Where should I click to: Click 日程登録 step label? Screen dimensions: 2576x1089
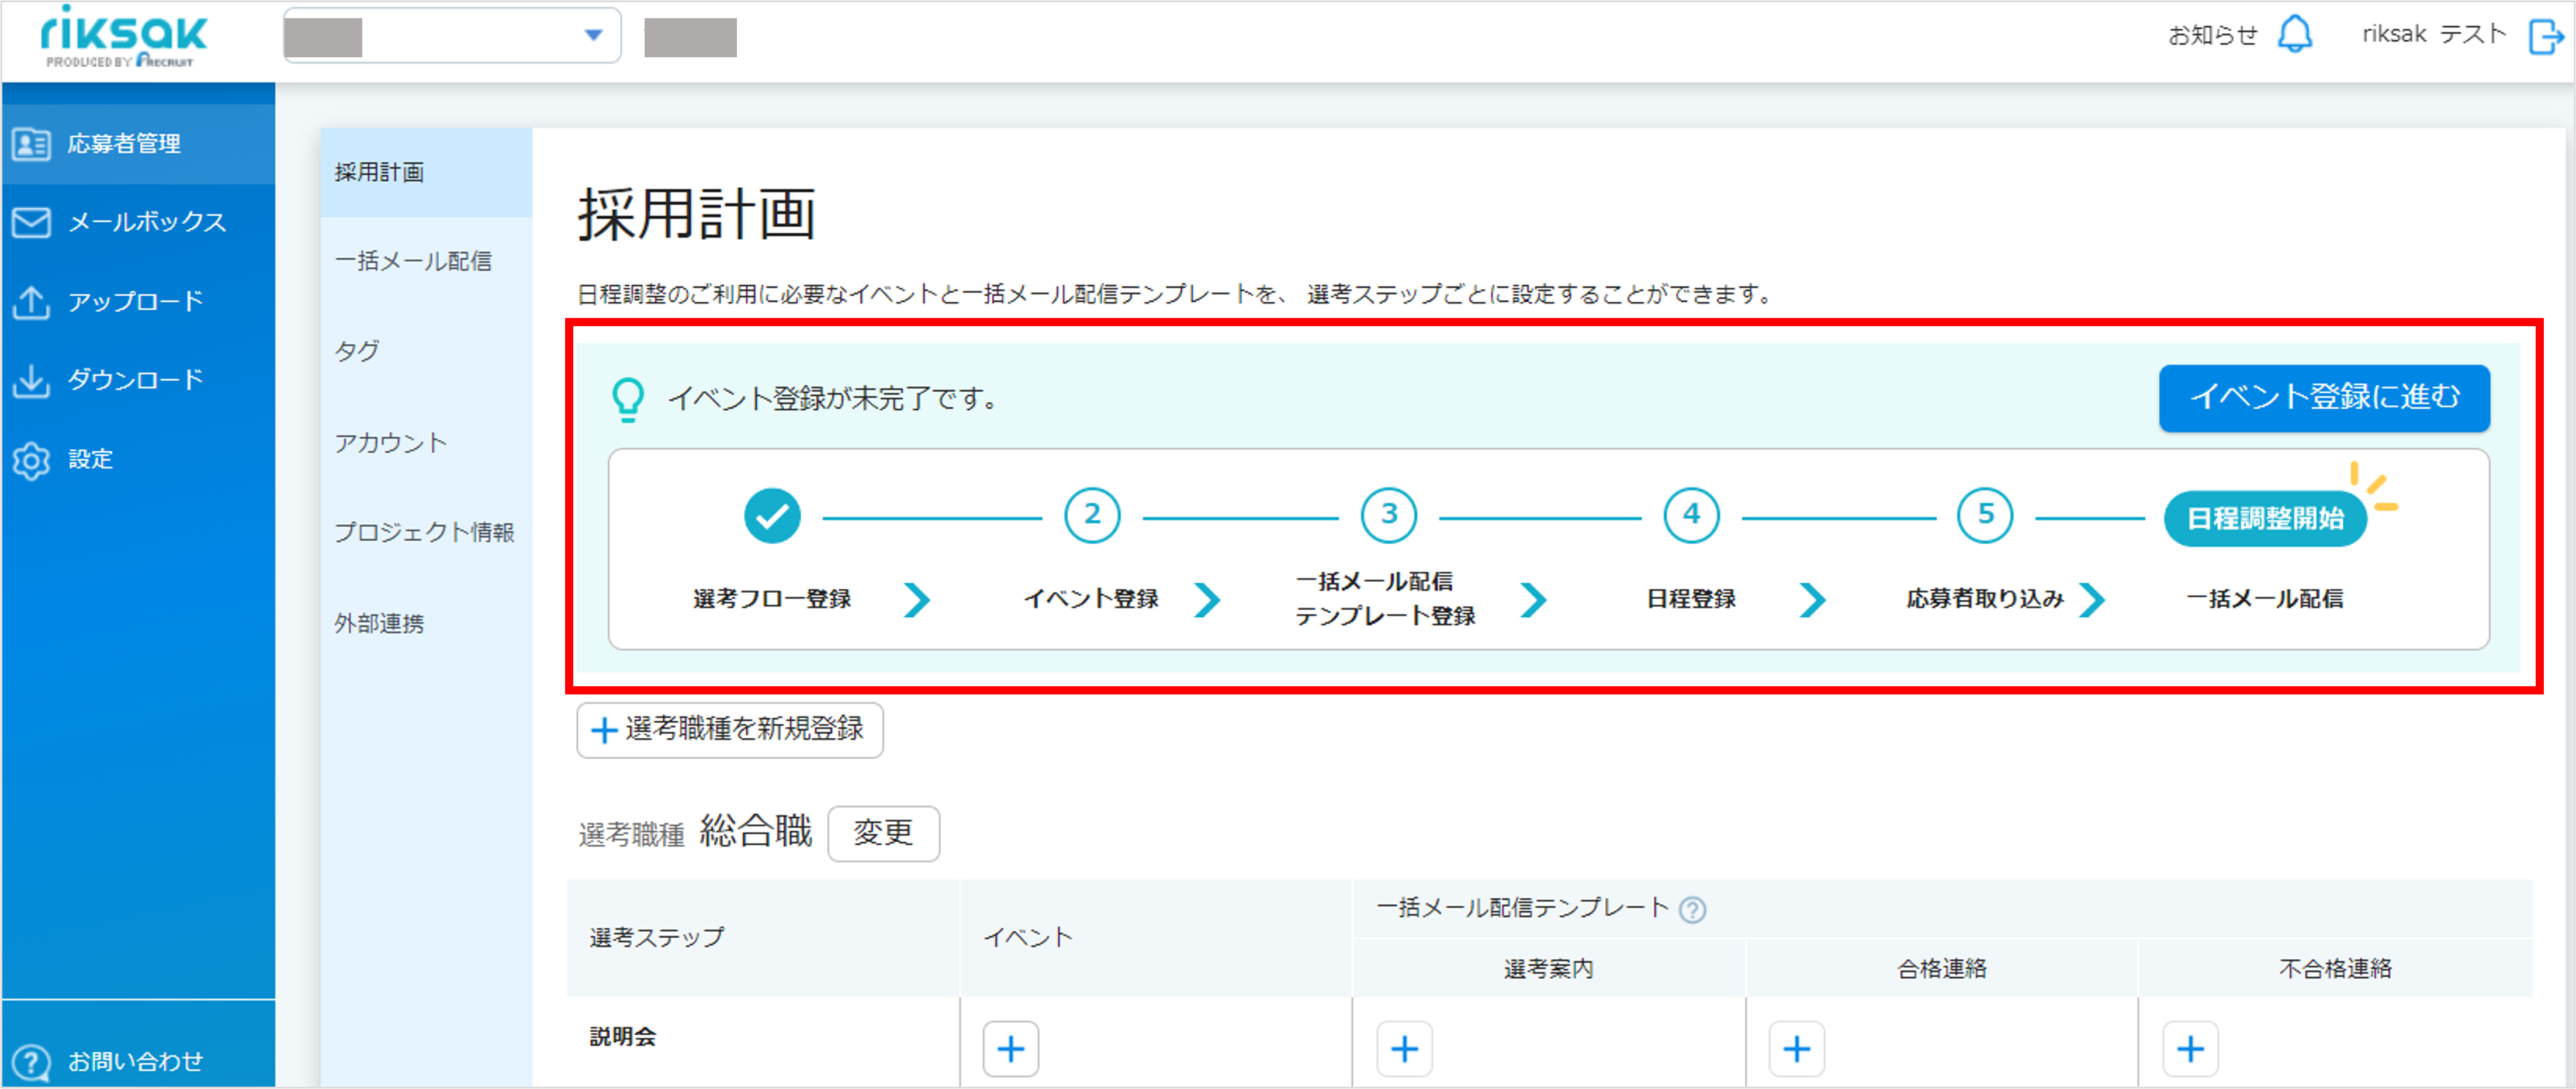(1691, 599)
